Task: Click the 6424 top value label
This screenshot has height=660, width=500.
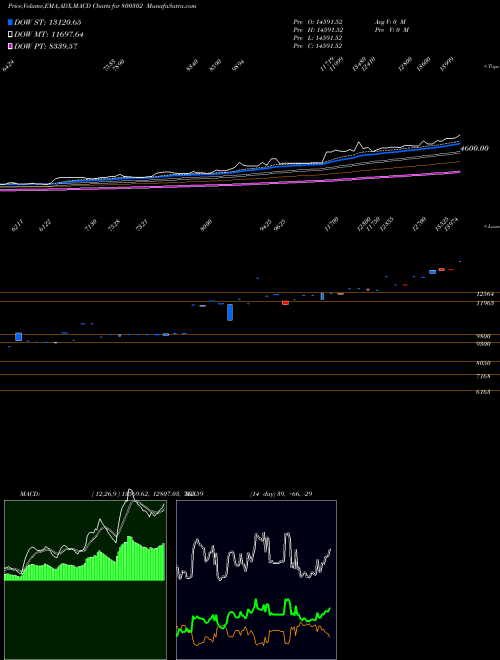Action: tap(8, 66)
